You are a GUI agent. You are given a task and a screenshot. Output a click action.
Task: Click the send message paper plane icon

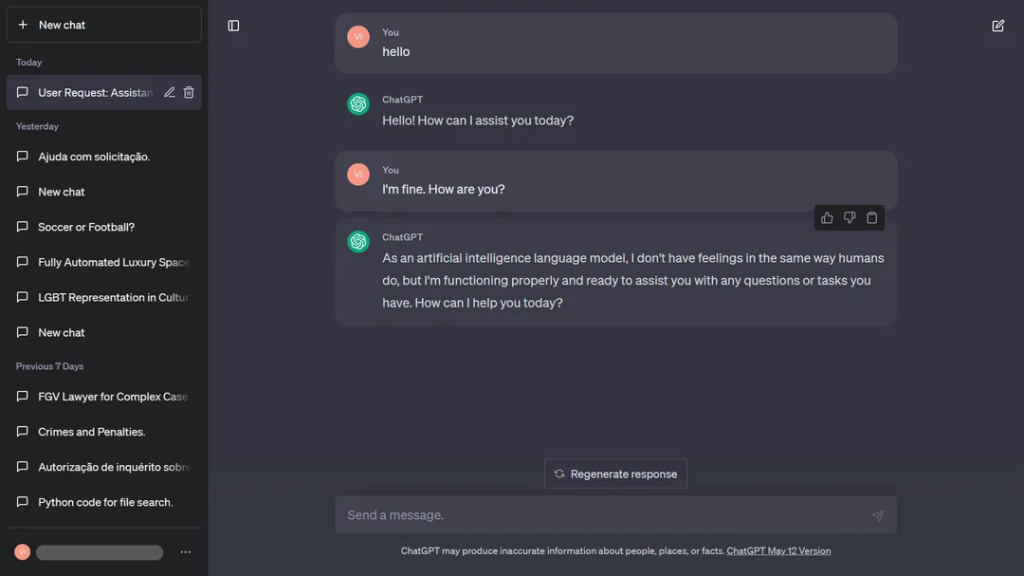pos(877,516)
